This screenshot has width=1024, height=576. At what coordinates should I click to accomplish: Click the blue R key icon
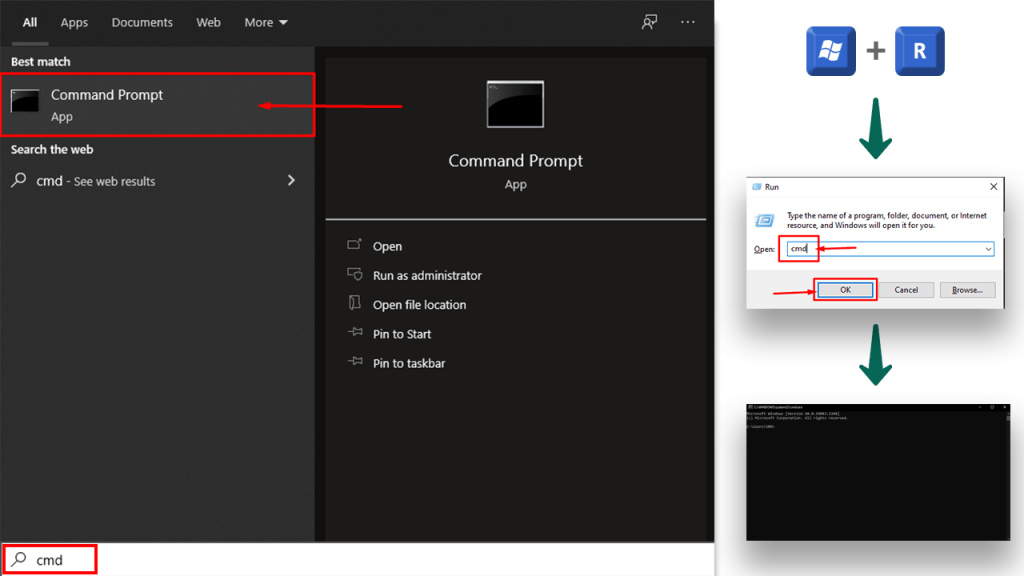pos(919,51)
